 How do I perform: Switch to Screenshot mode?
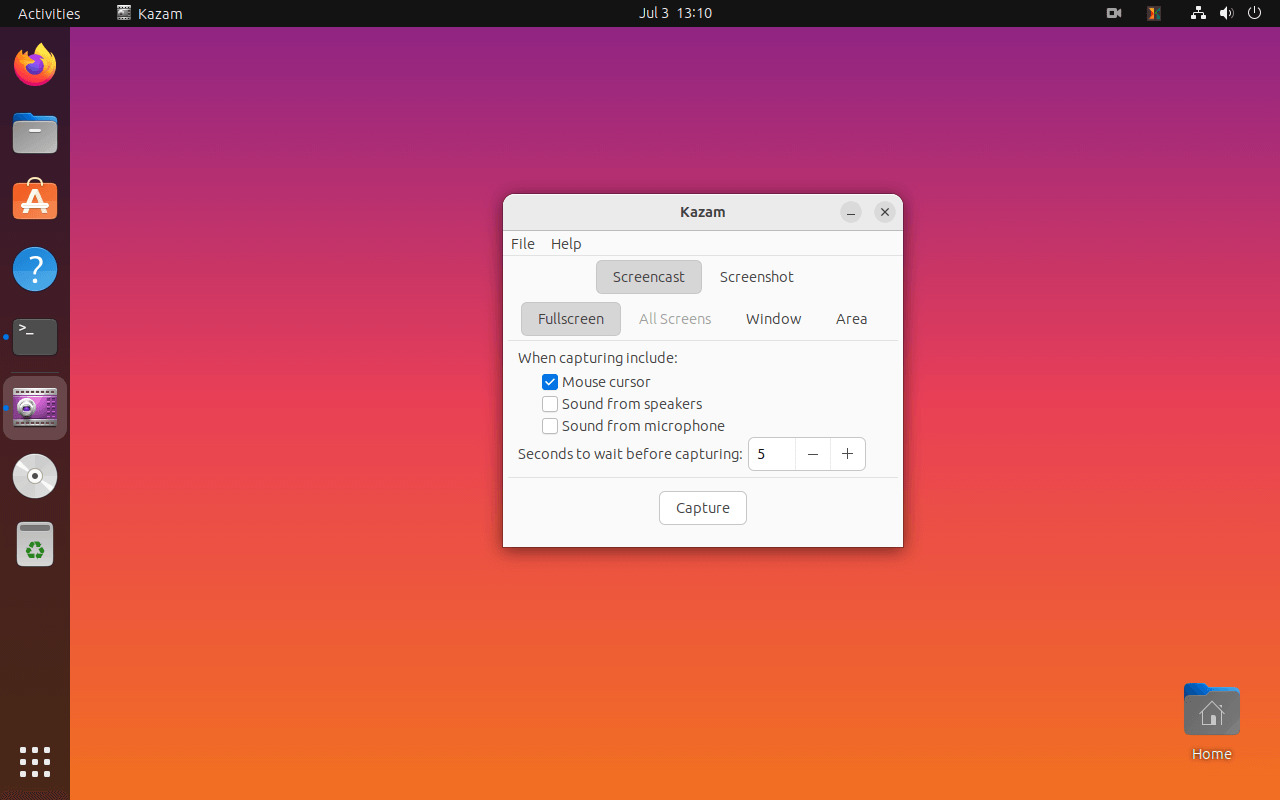[x=757, y=277]
